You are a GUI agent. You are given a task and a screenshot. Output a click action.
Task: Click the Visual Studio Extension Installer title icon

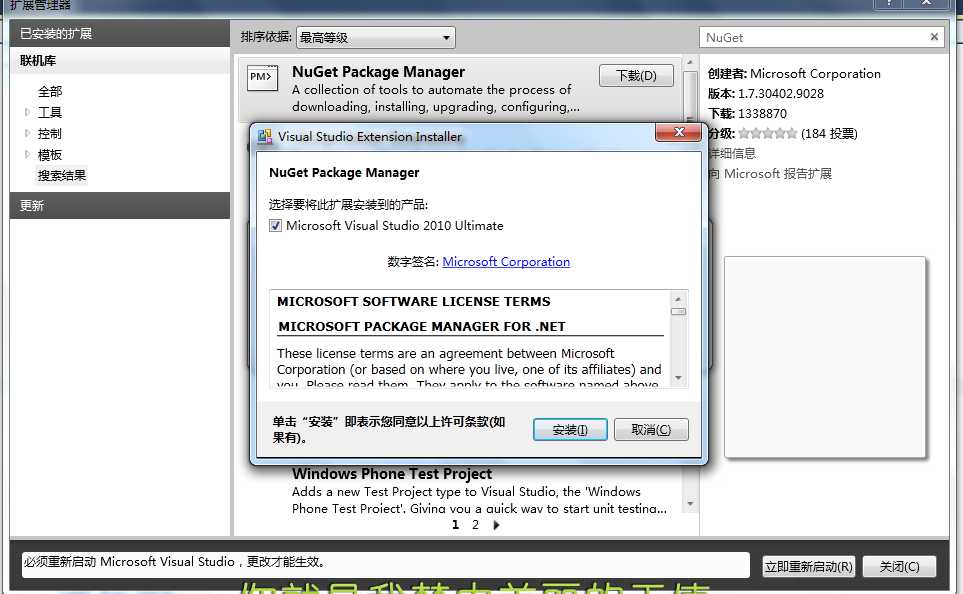265,136
